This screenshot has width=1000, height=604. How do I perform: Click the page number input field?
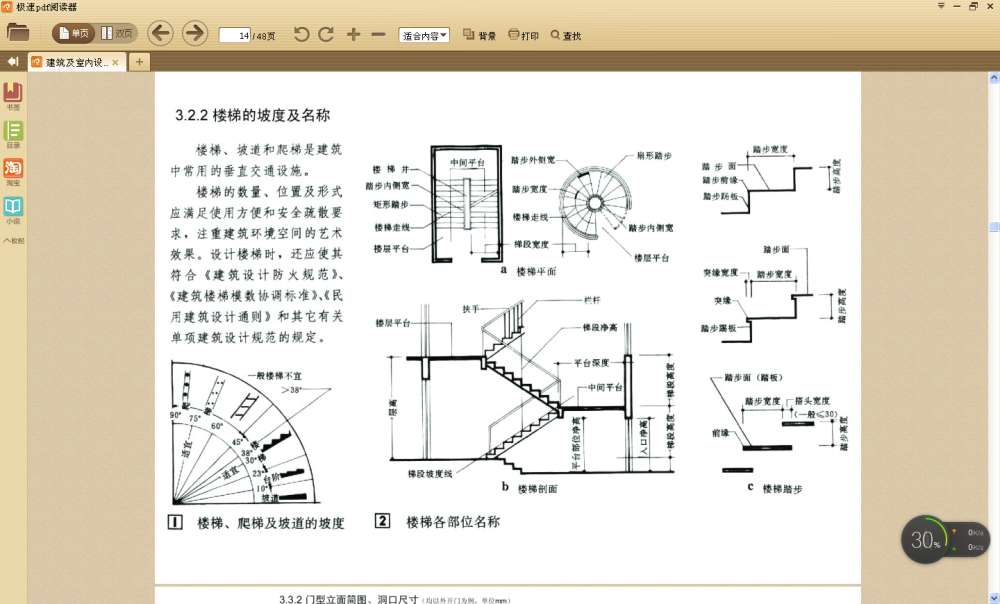[x=235, y=36]
